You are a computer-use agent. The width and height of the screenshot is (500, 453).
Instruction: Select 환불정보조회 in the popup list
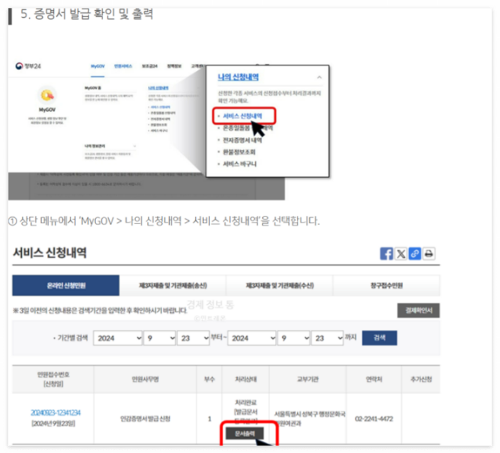[x=239, y=152]
